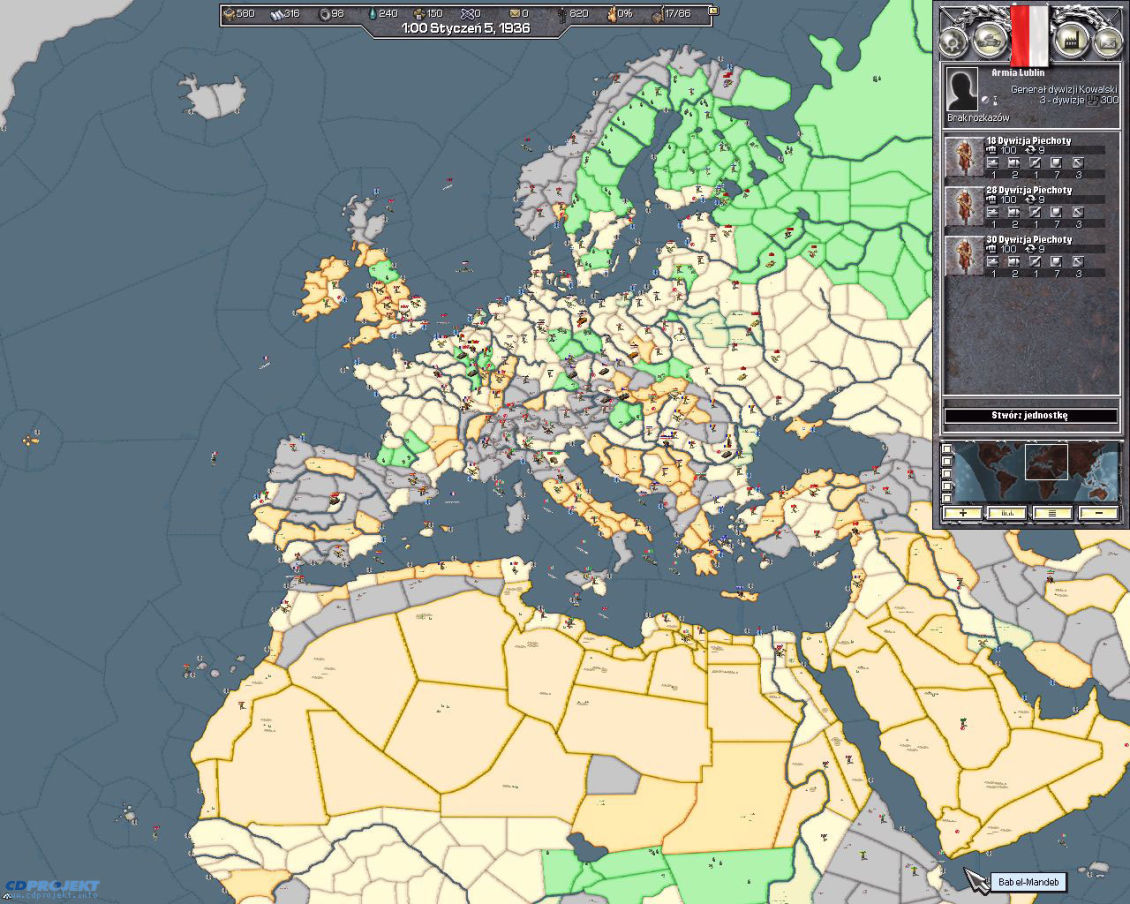This screenshot has height=904, width=1130.
Task: Click the Armia Lublin army name
Action: click(x=1018, y=73)
